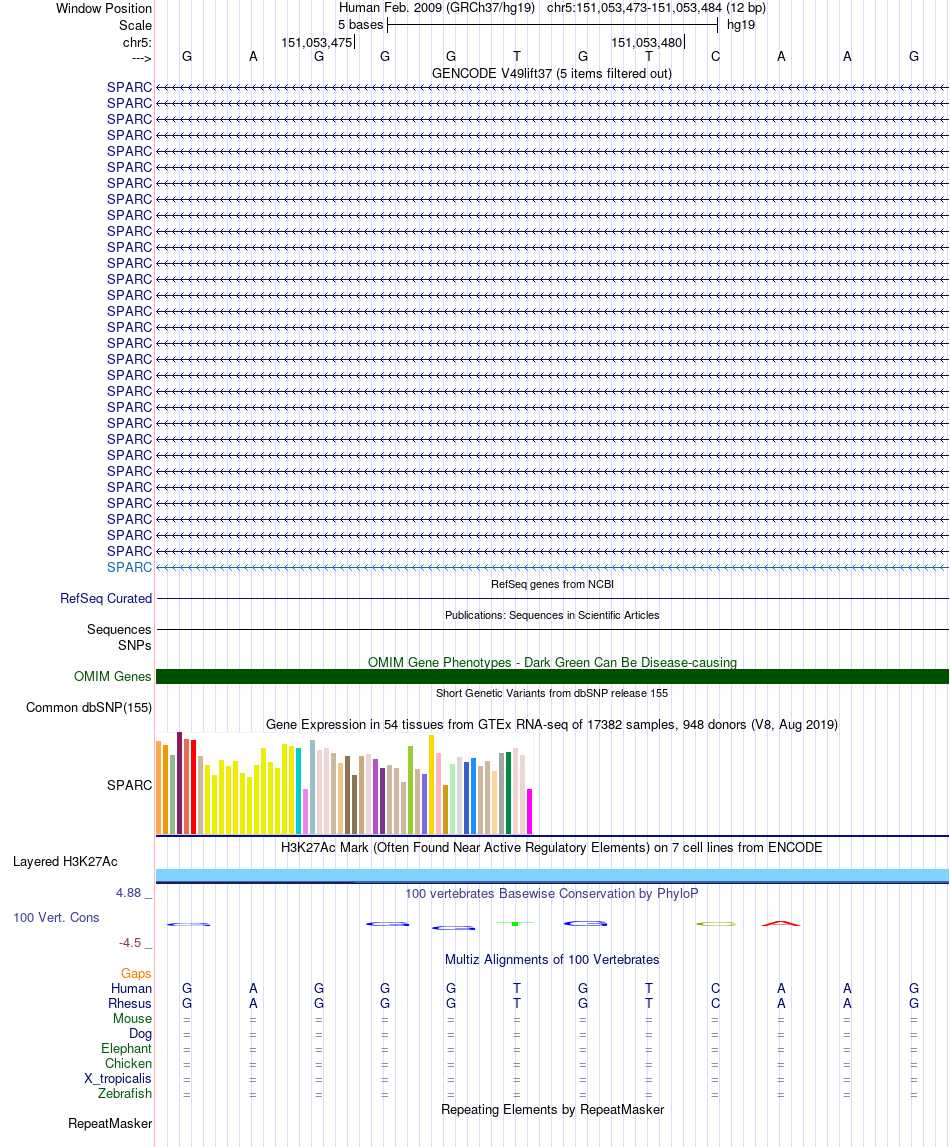Click the RefSeq Curated intron line
This screenshot has width=950, height=1147.
click(552, 598)
